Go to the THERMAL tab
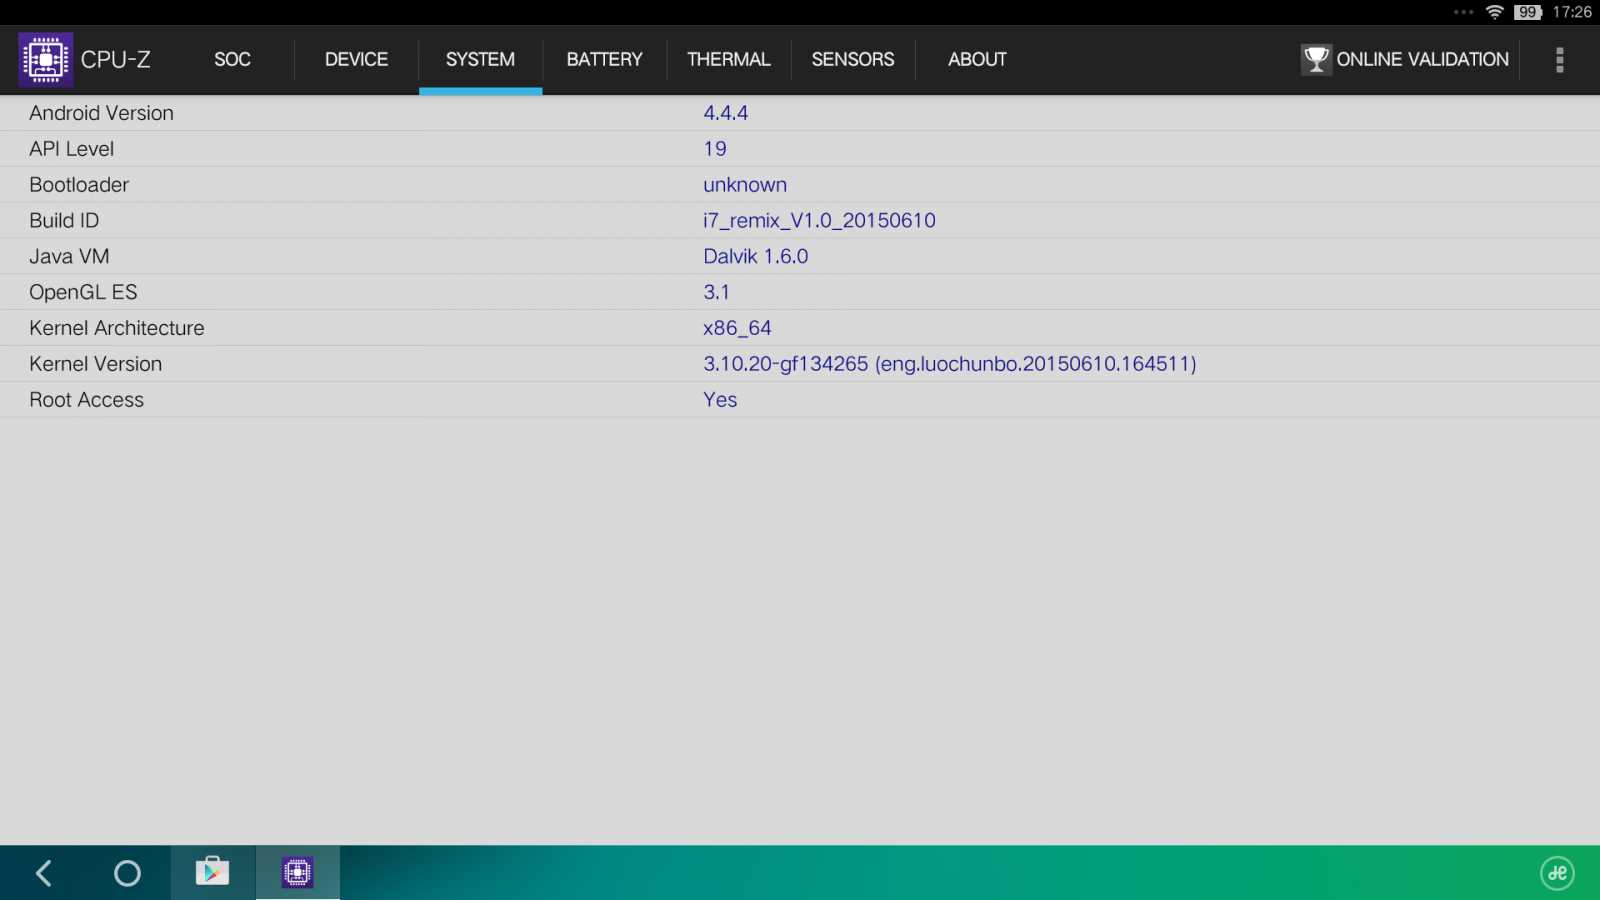The width and height of the screenshot is (1600, 900). point(728,59)
